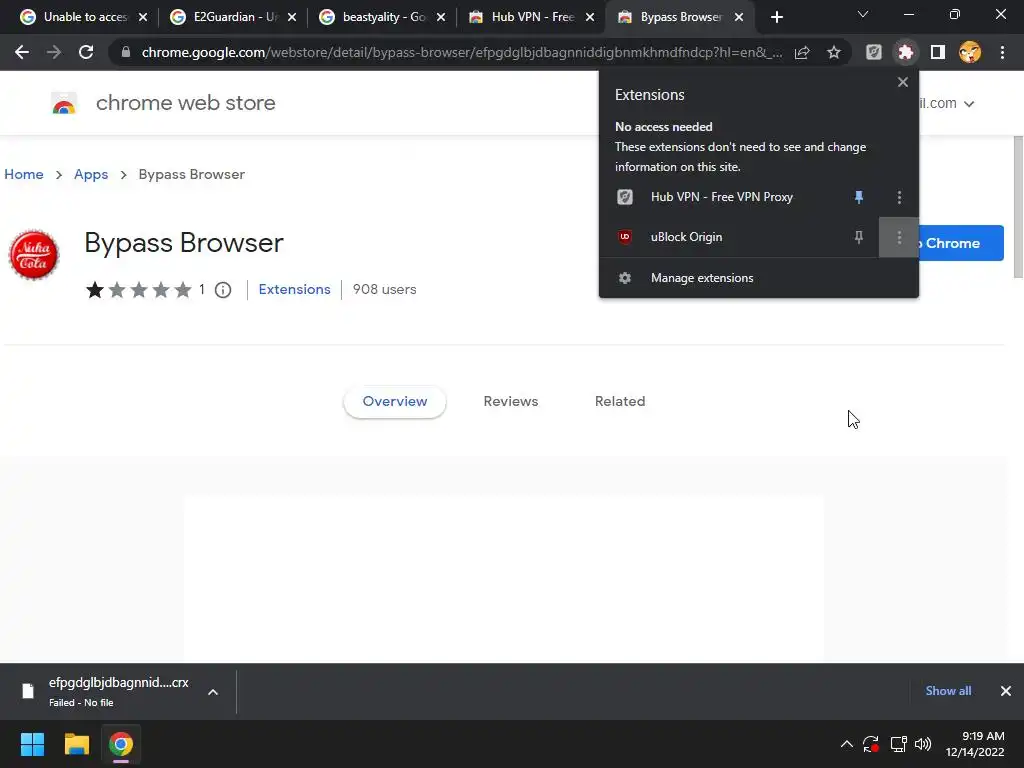Image resolution: width=1024 pixels, height=768 pixels.
Task: Open the Windows Start menu
Action: 32,744
